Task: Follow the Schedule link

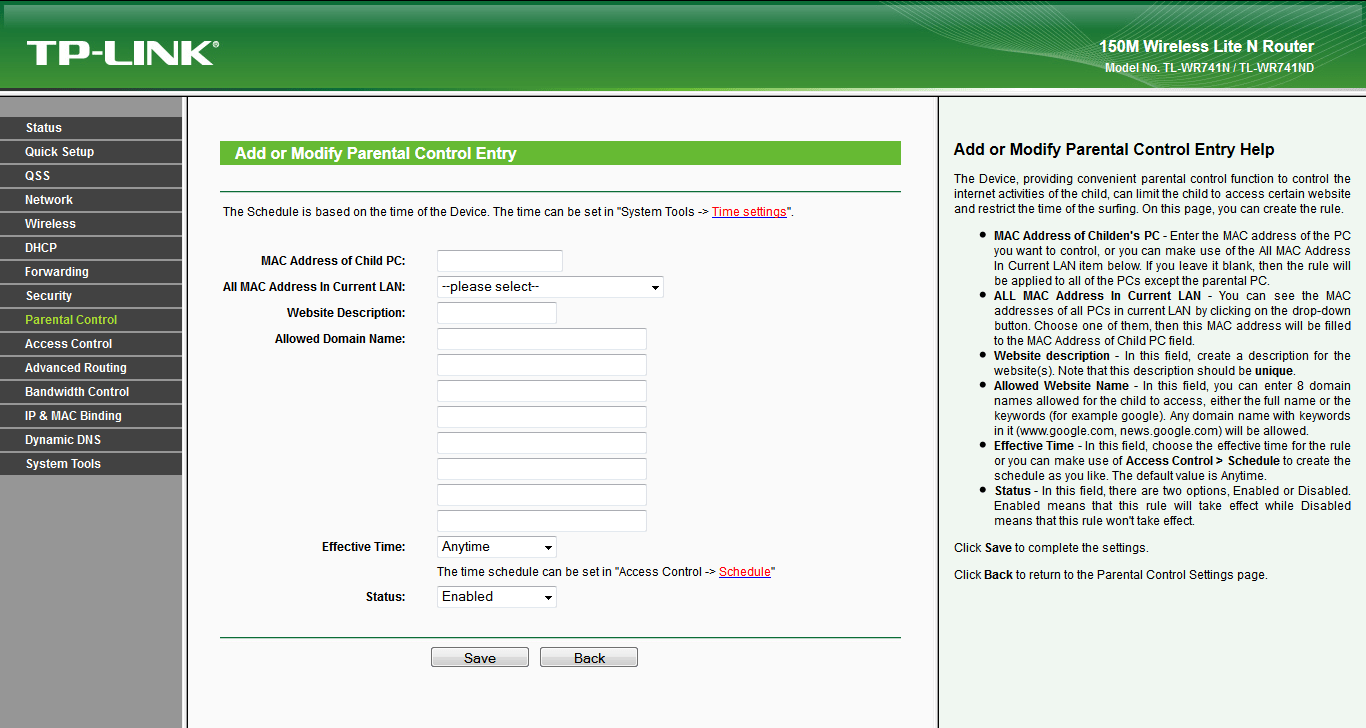Action: point(745,572)
